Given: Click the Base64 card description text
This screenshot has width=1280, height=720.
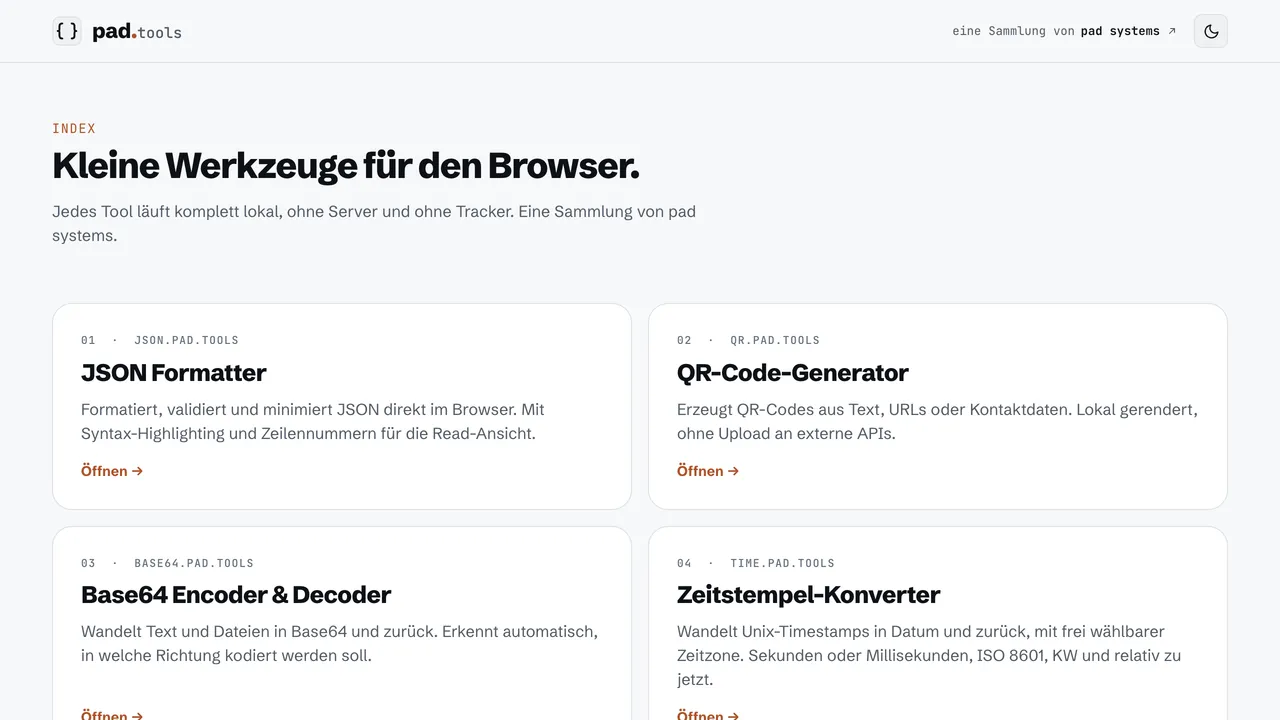Looking at the screenshot, I should click(x=340, y=644).
